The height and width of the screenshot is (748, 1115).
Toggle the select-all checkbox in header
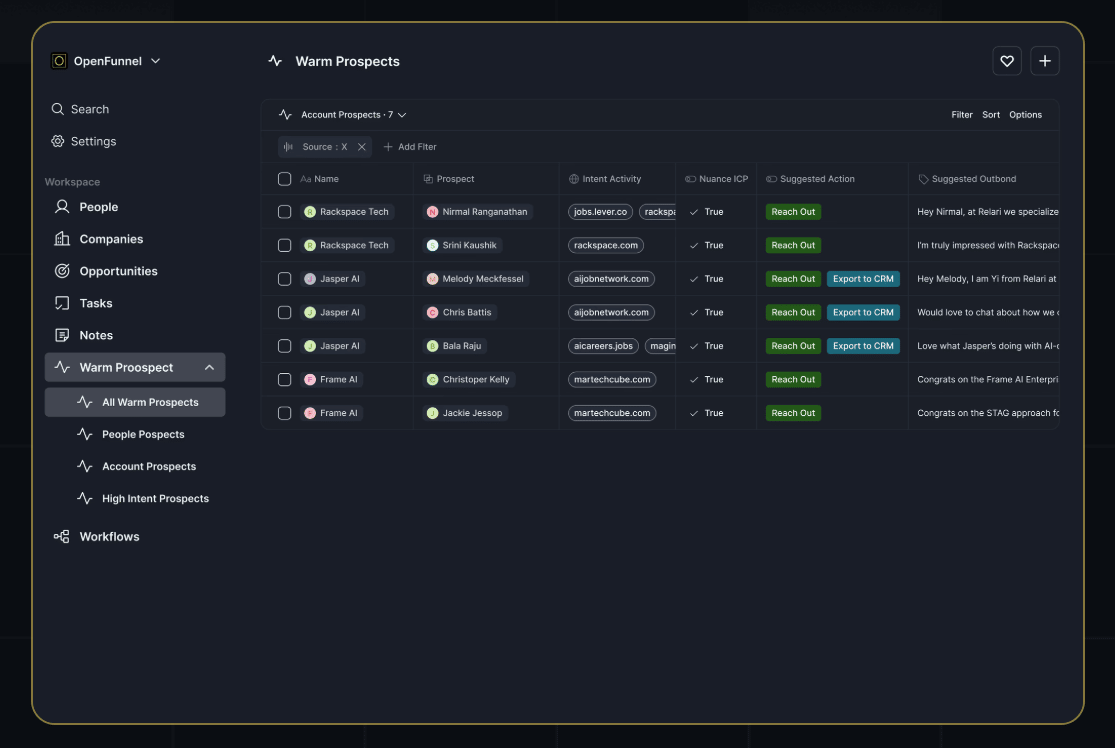click(x=284, y=179)
